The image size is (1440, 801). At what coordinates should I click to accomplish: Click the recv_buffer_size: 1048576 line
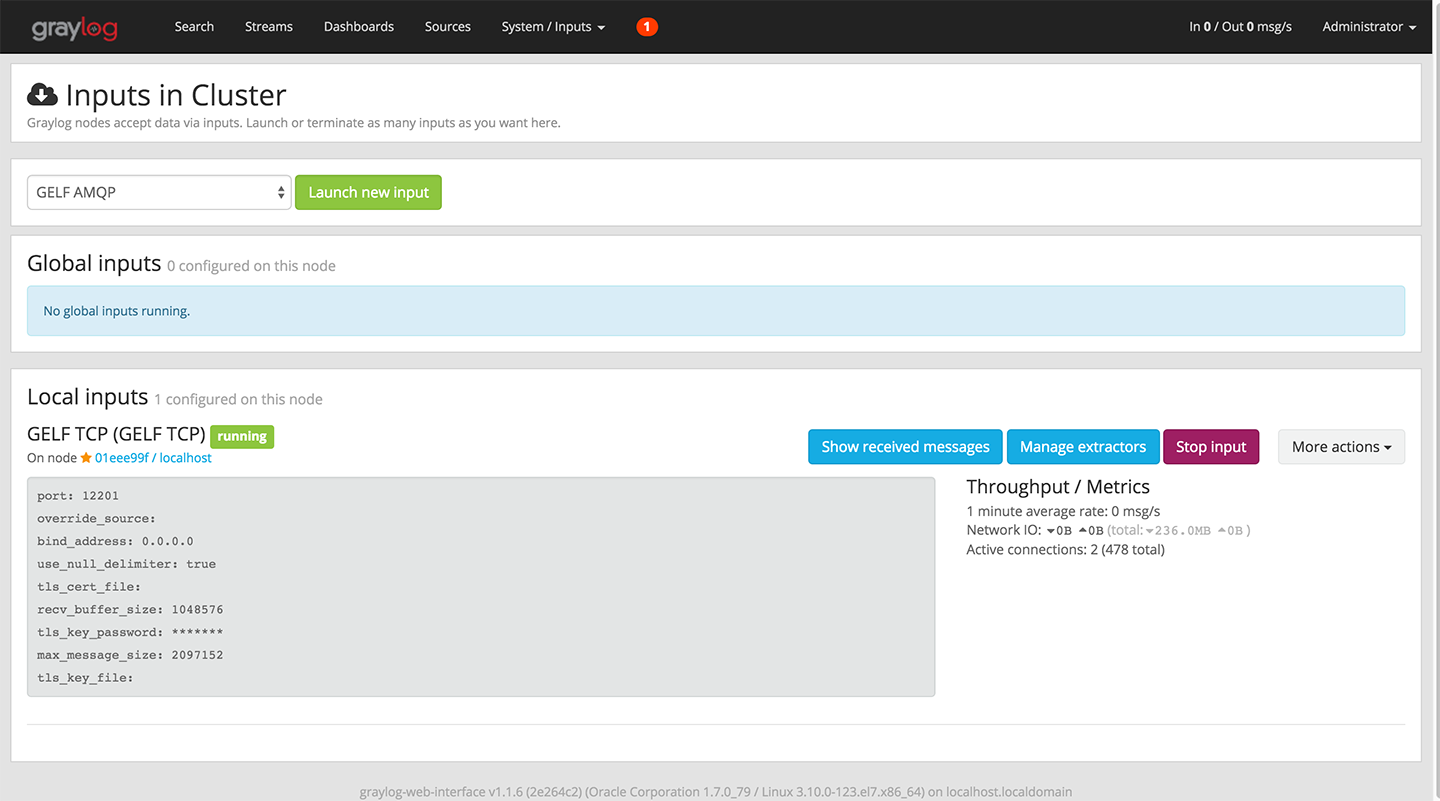click(130, 609)
